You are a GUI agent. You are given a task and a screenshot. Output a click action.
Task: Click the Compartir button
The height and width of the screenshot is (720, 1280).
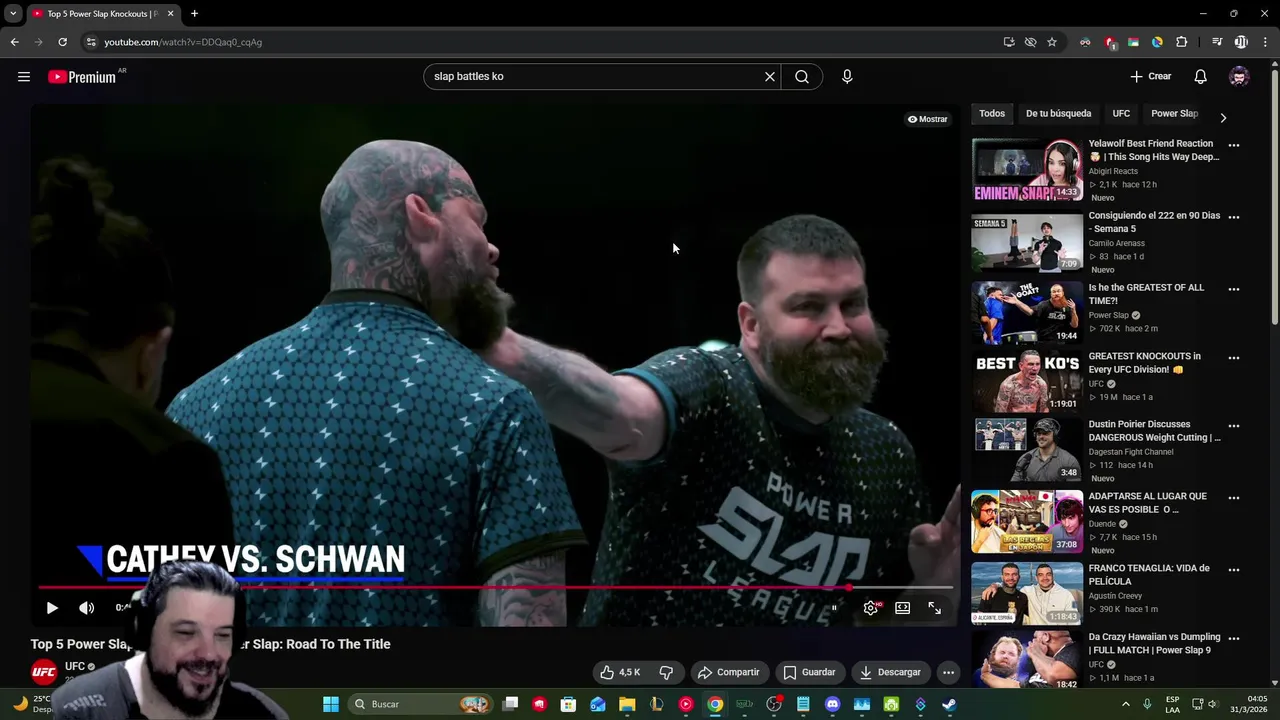729,672
